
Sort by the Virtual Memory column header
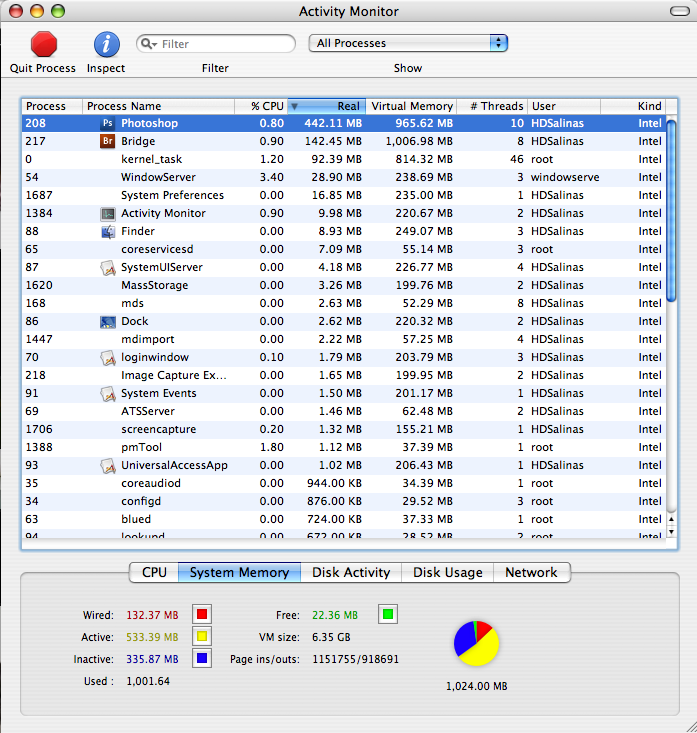[411, 106]
